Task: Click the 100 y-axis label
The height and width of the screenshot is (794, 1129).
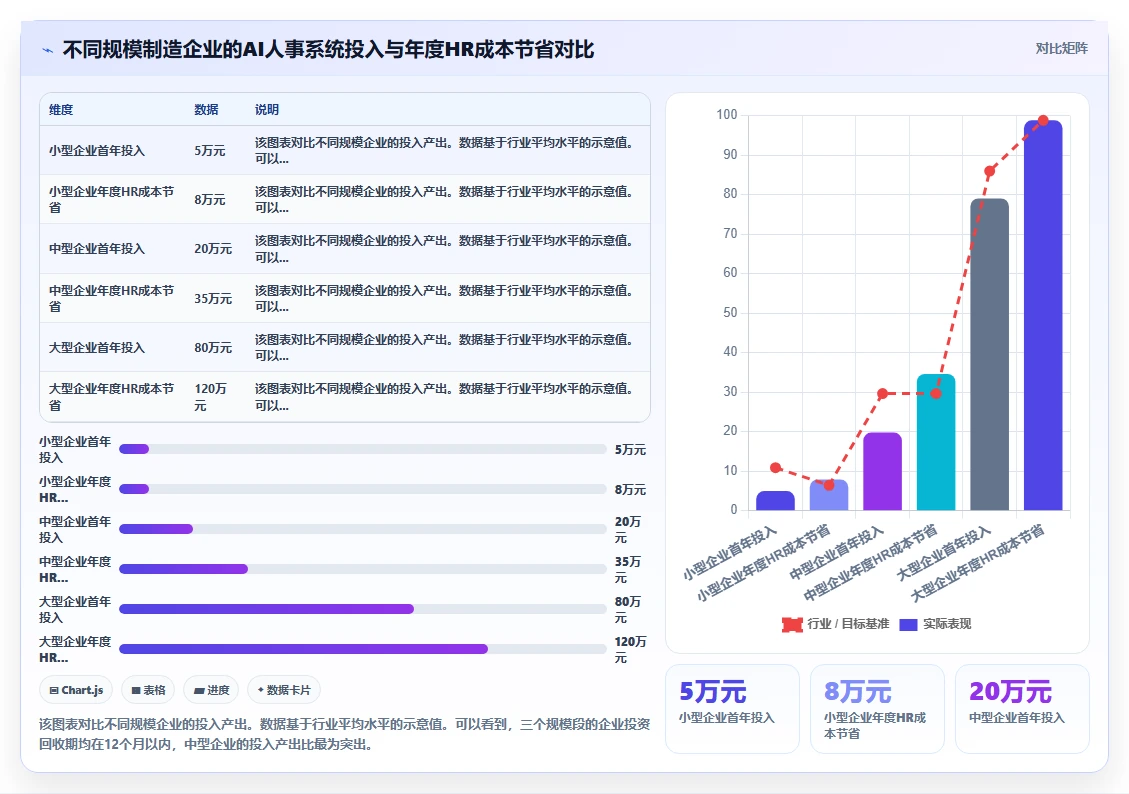Action: pos(727,114)
